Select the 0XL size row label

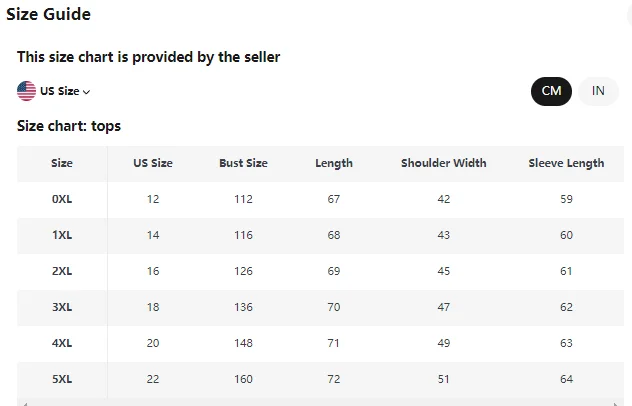(x=62, y=199)
